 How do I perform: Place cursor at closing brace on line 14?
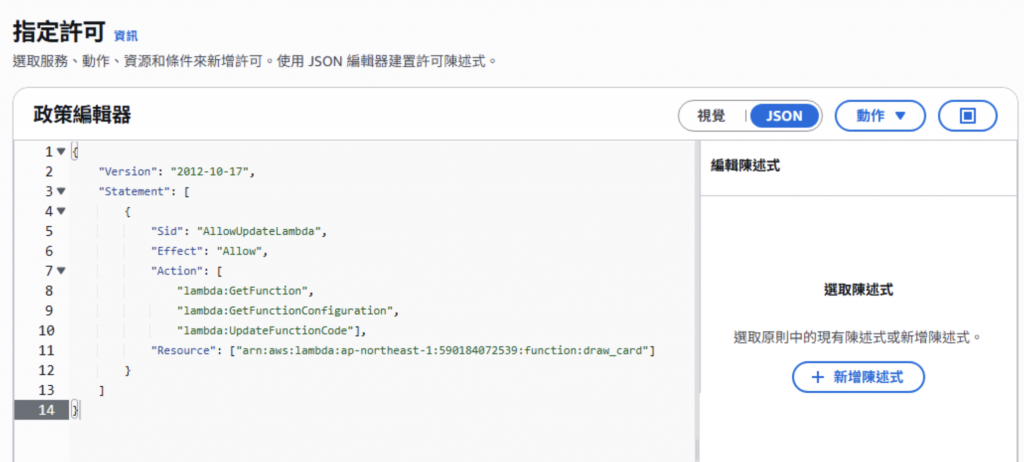[74, 410]
